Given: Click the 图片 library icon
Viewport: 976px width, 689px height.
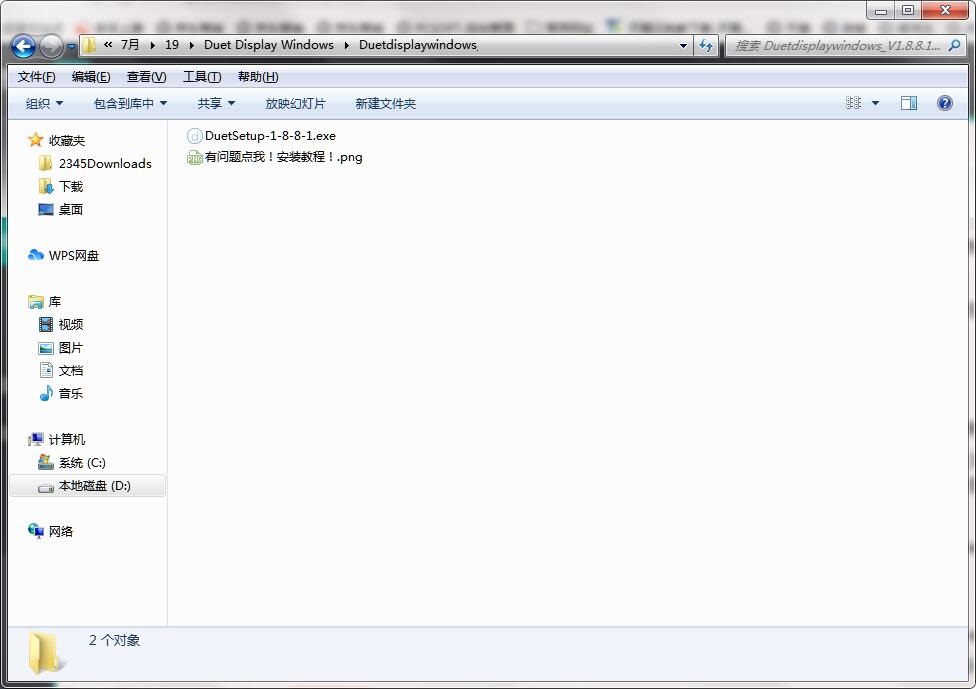Looking at the screenshot, I should [x=46, y=348].
